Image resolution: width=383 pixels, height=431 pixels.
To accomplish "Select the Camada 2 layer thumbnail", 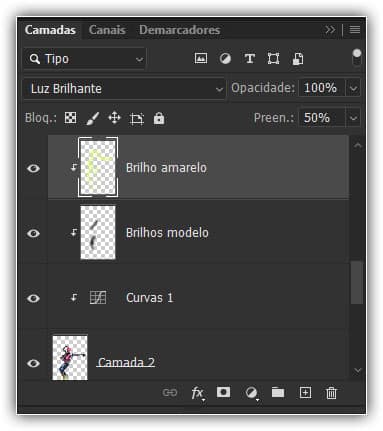I will (x=70, y=357).
